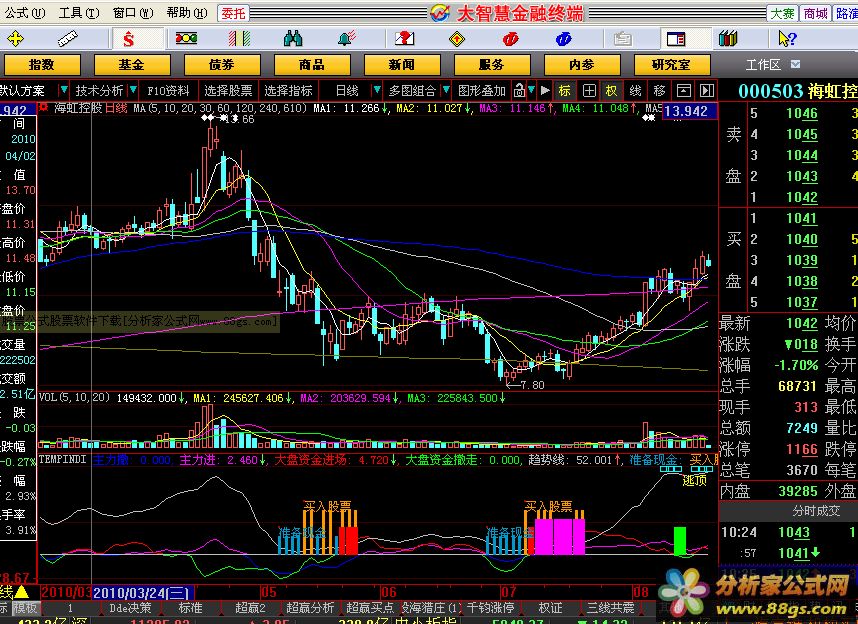Open the 商城 link at top right
The height and width of the screenshot is (624, 858).
tap(815, 13)
